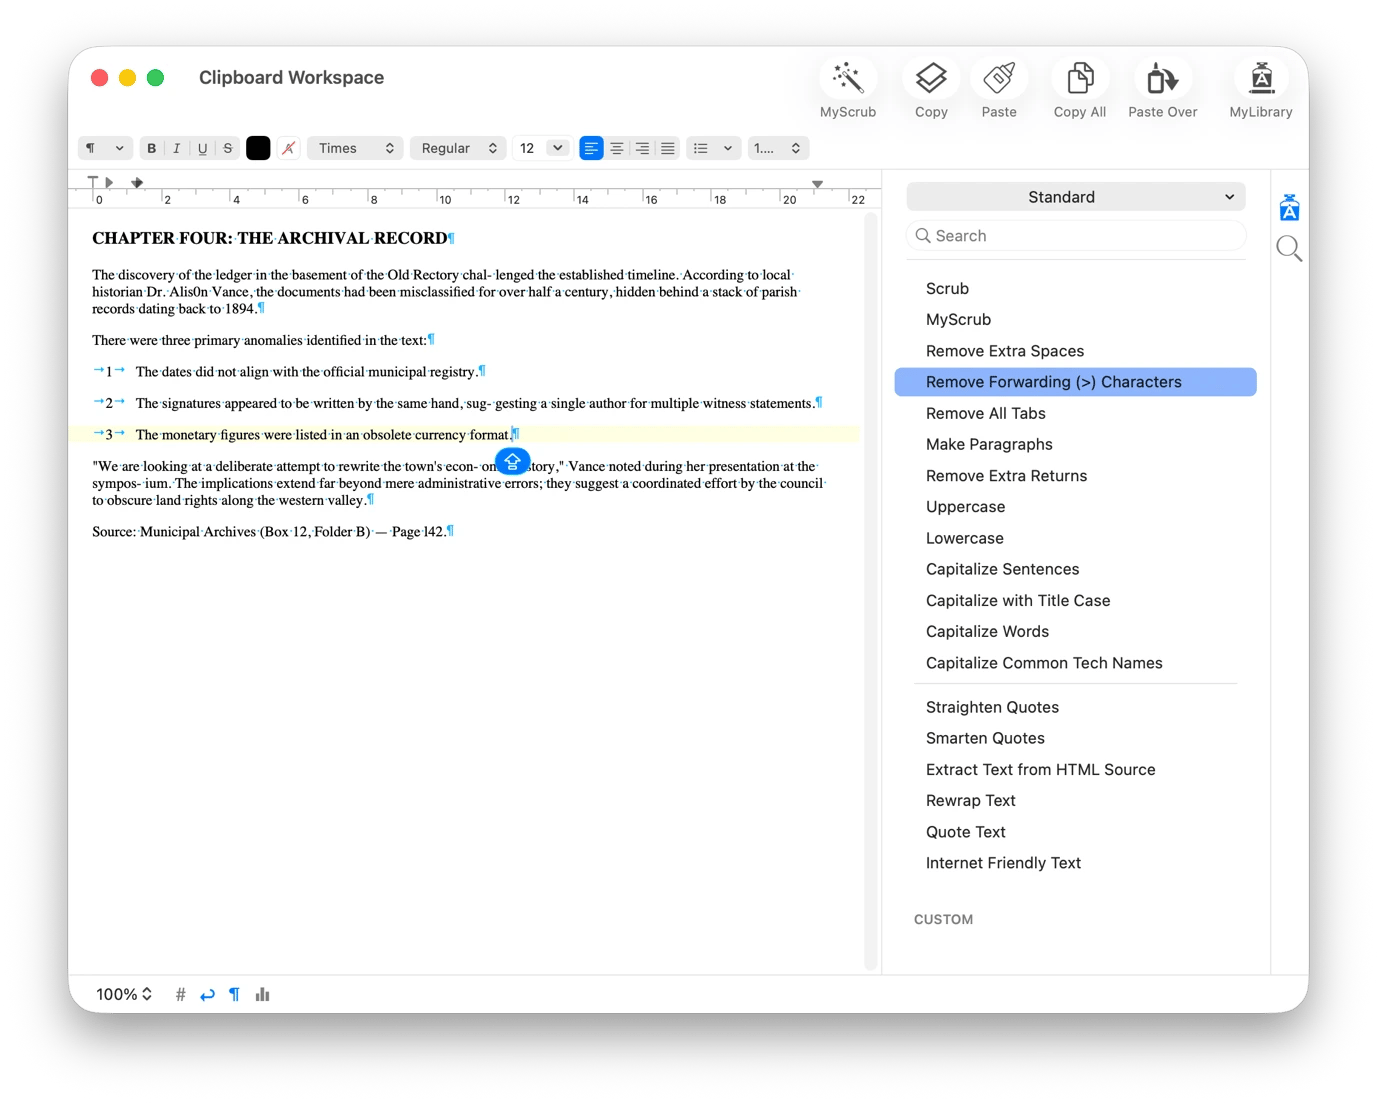Open the black text color swatch
The image size is (1377, 1103).
click(258, 148)
